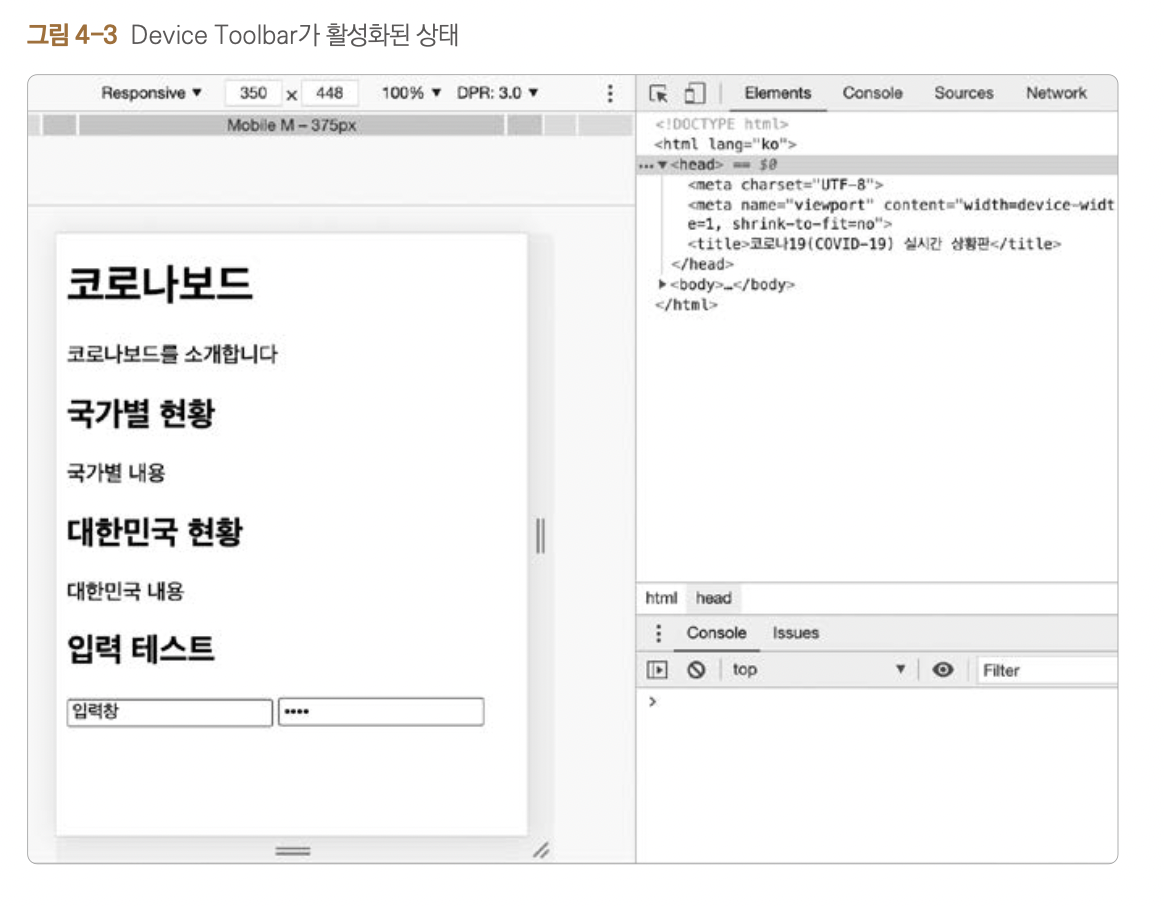
Task: Open the 100% zoom dropdown
Action: pos(412,94)
